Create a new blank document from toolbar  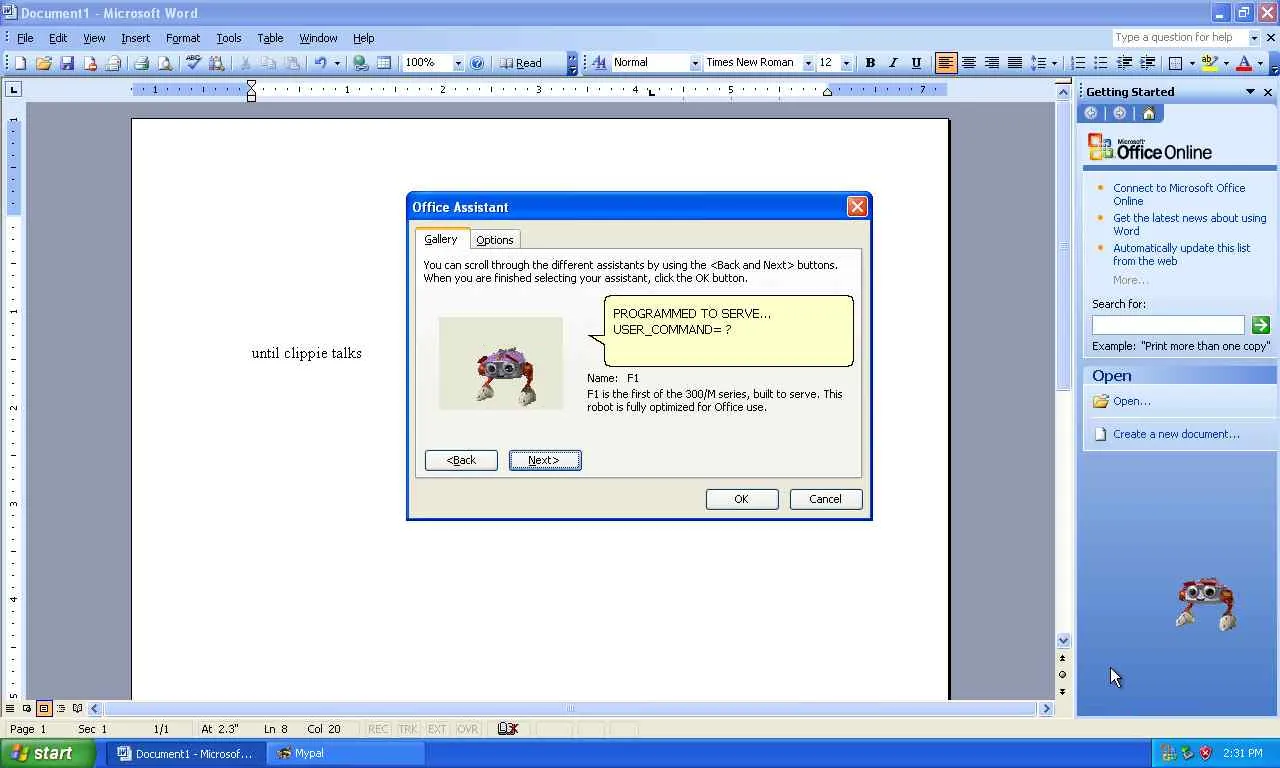coord(20,63)
